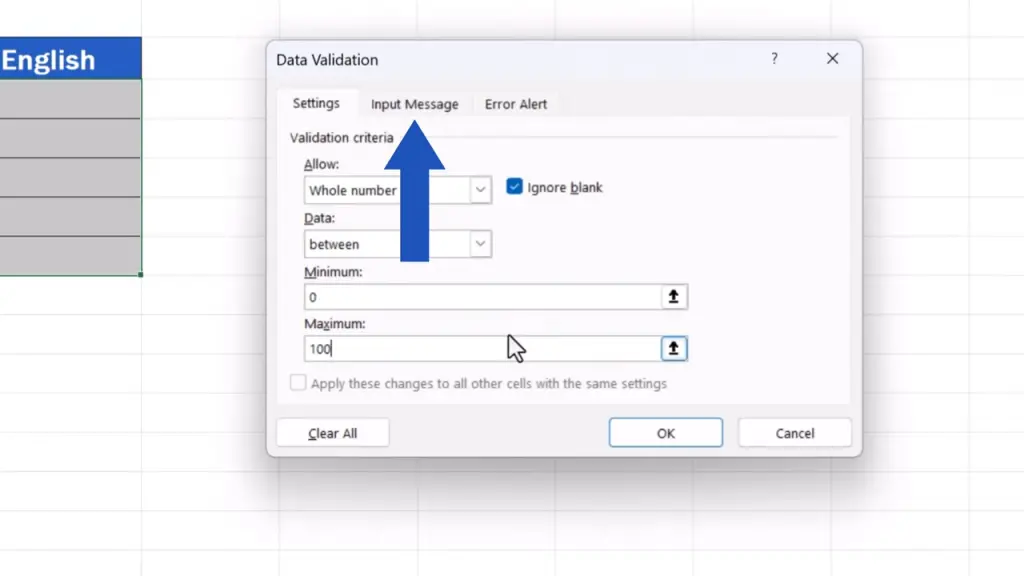The image size is (1024, 576).
Task: Click inside the Maximum input field
Action: 480,349
